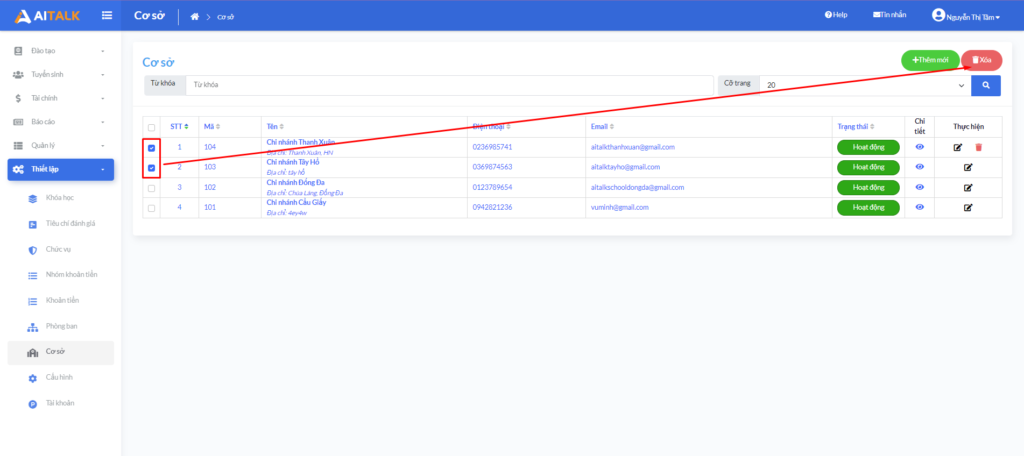
Task: Toggle the select-all checkbox in table header
Action: pyautogui.click(x=151, y=127)
